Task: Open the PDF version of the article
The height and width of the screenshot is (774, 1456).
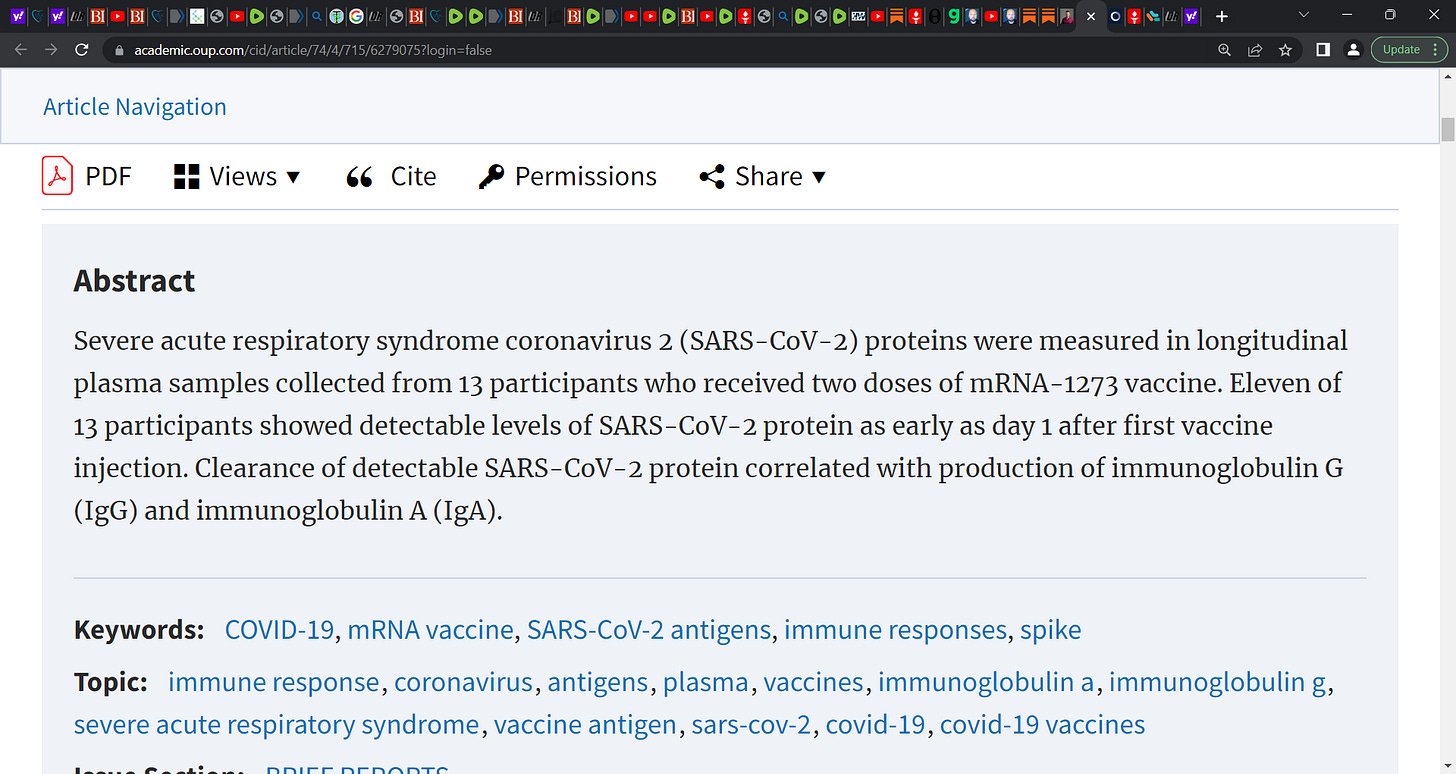Action: 86,176
